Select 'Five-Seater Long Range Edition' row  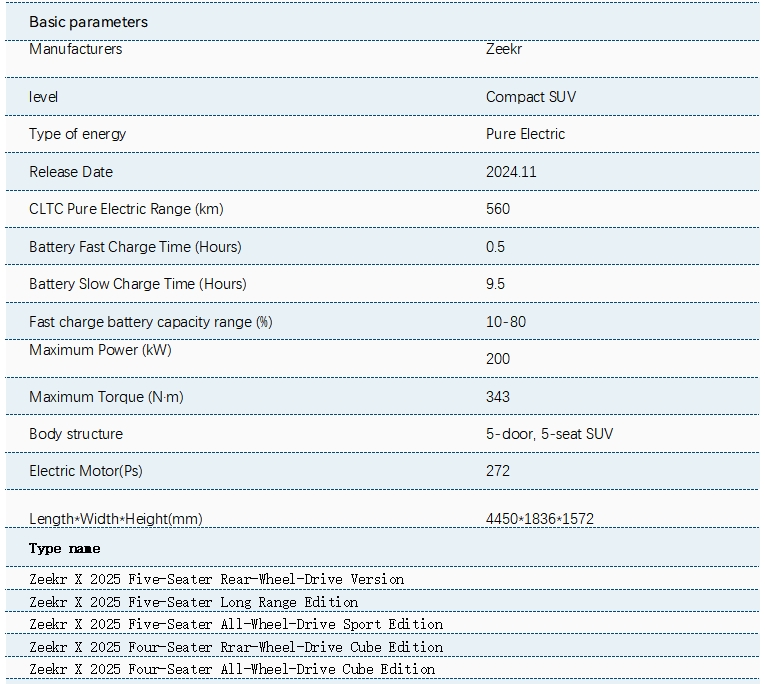coord(382,602)
